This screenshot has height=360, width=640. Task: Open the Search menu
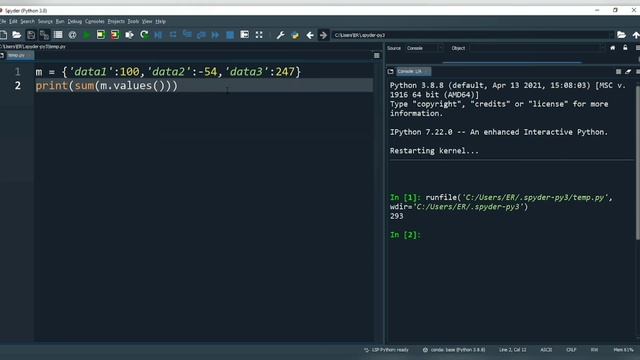pyautogui.click(x=27, y=21)
